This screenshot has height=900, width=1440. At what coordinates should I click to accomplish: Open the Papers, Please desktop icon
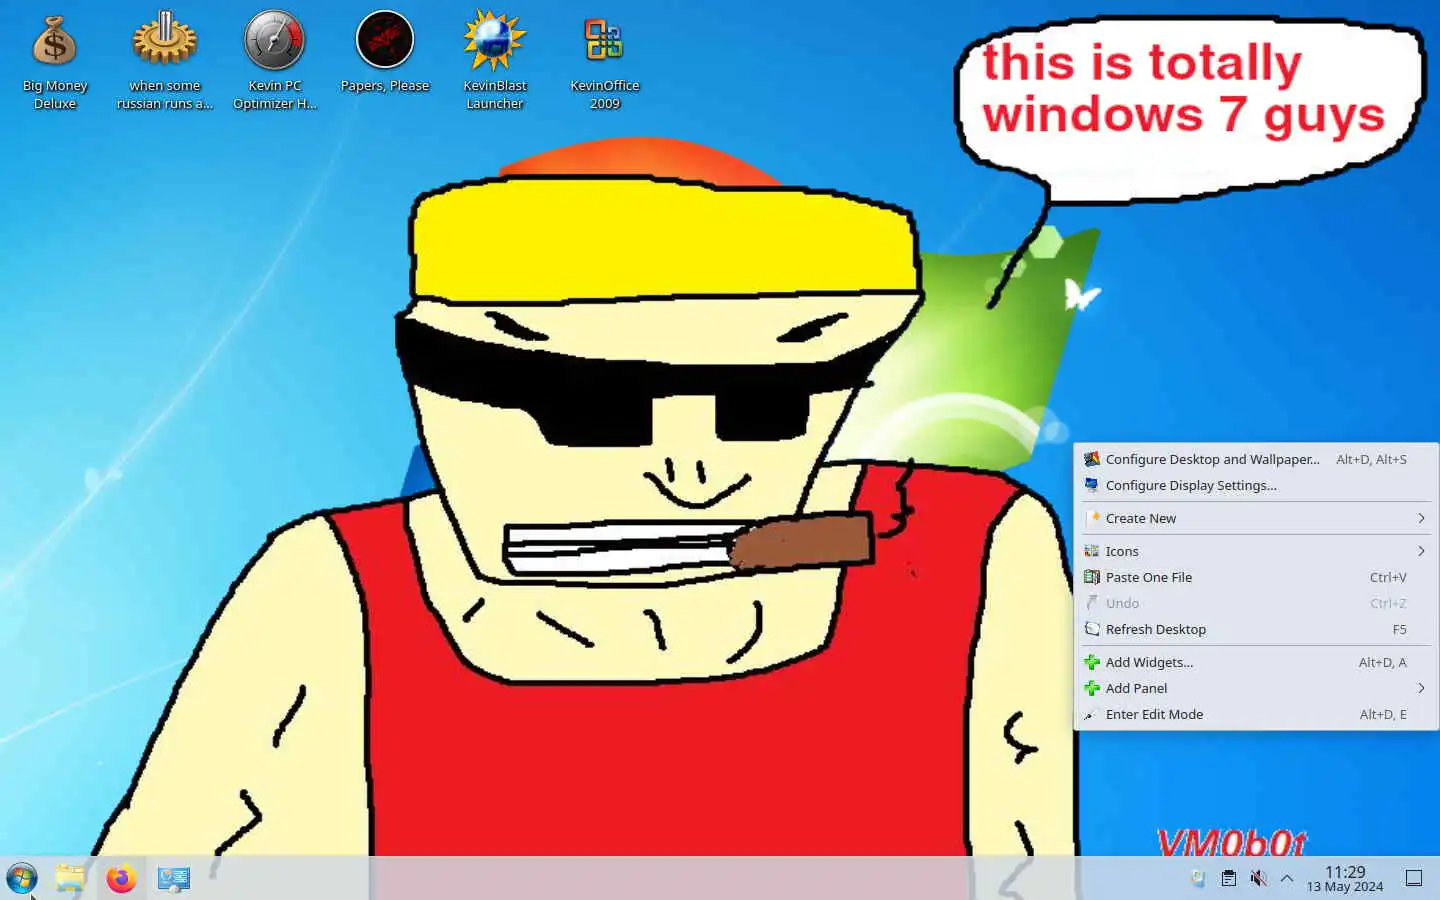pos(385,52)
